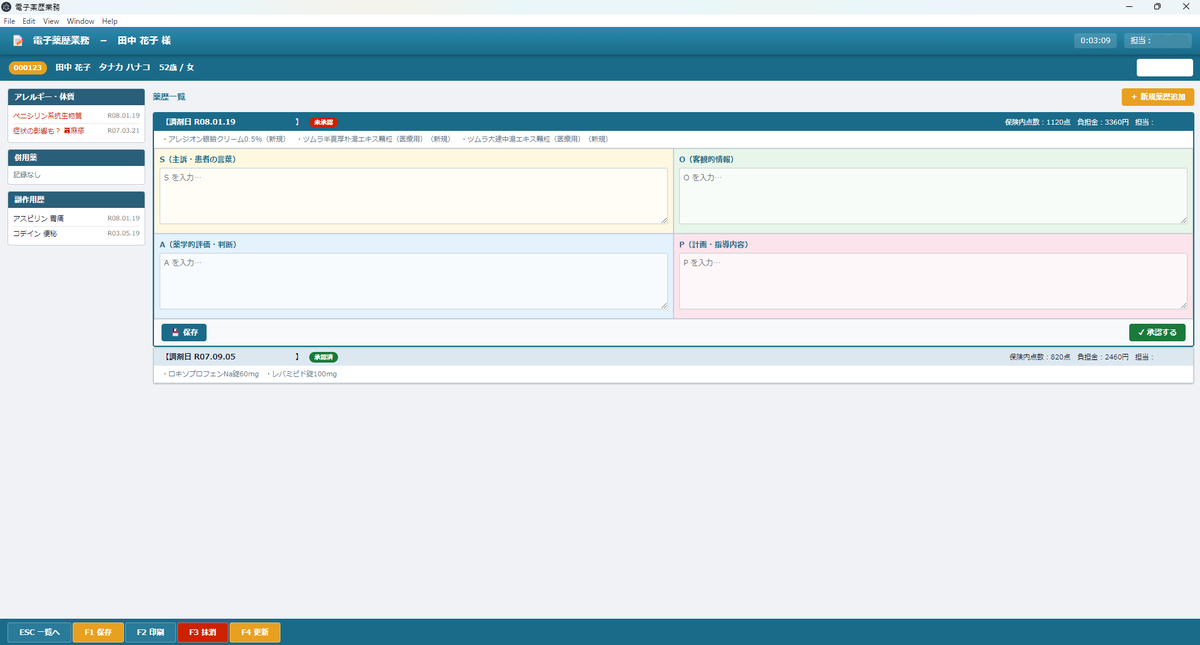Click the 0:03:09 timer display
The image size is (1200, 645).
tap(1095, 41)
